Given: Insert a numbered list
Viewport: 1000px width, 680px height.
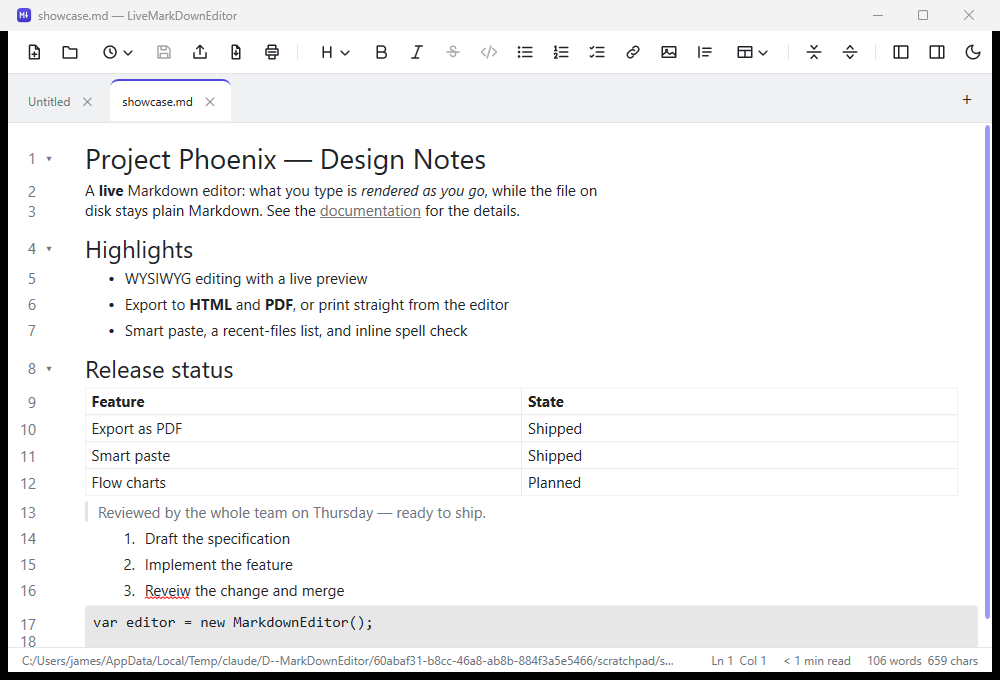Looking at the screenshot, I should pos(561,52).
